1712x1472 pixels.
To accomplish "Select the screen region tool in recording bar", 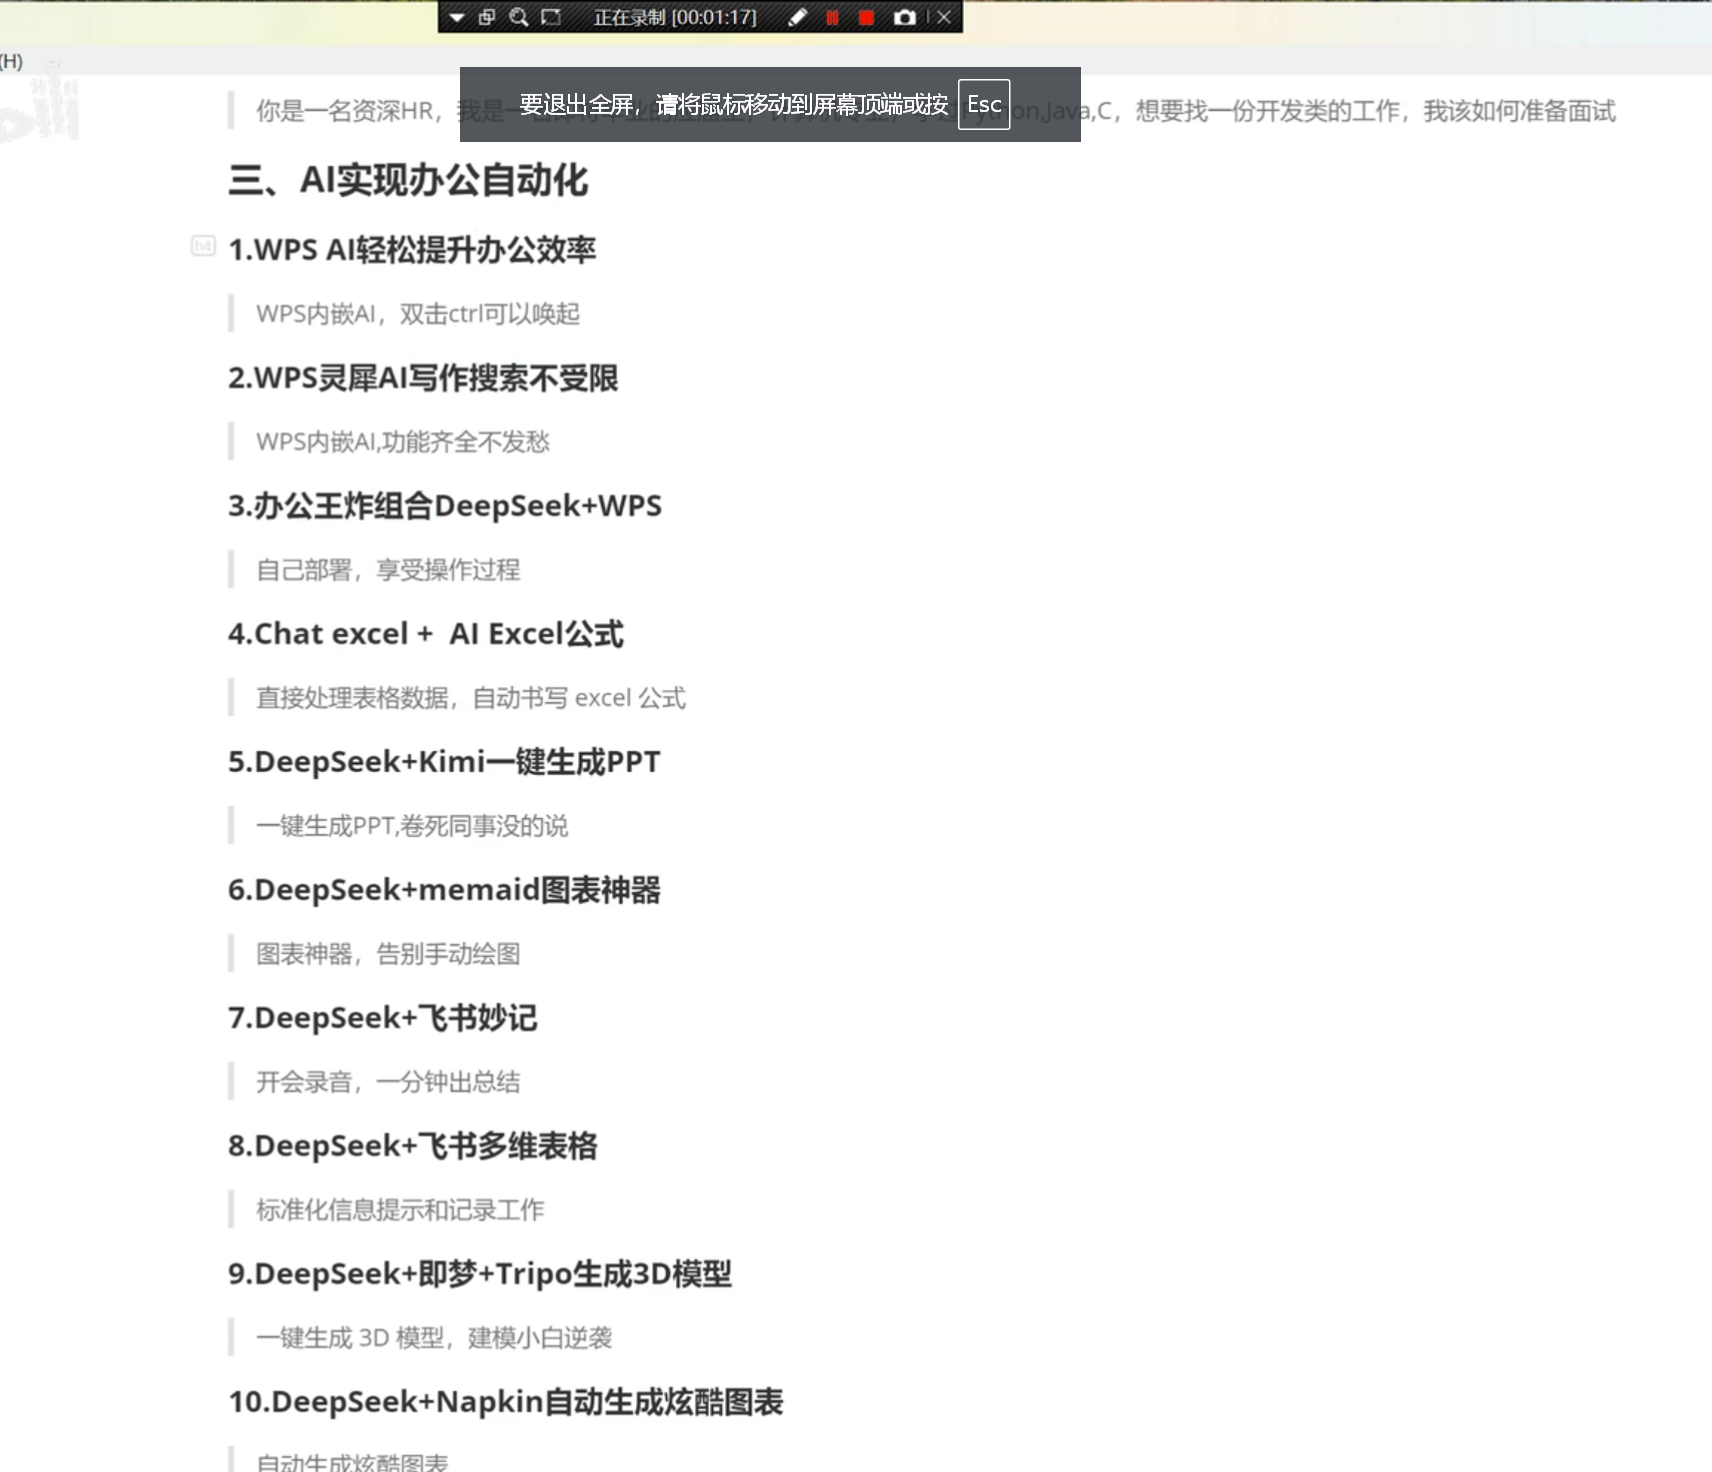I will pyautogui.click(x=551, y=17).
